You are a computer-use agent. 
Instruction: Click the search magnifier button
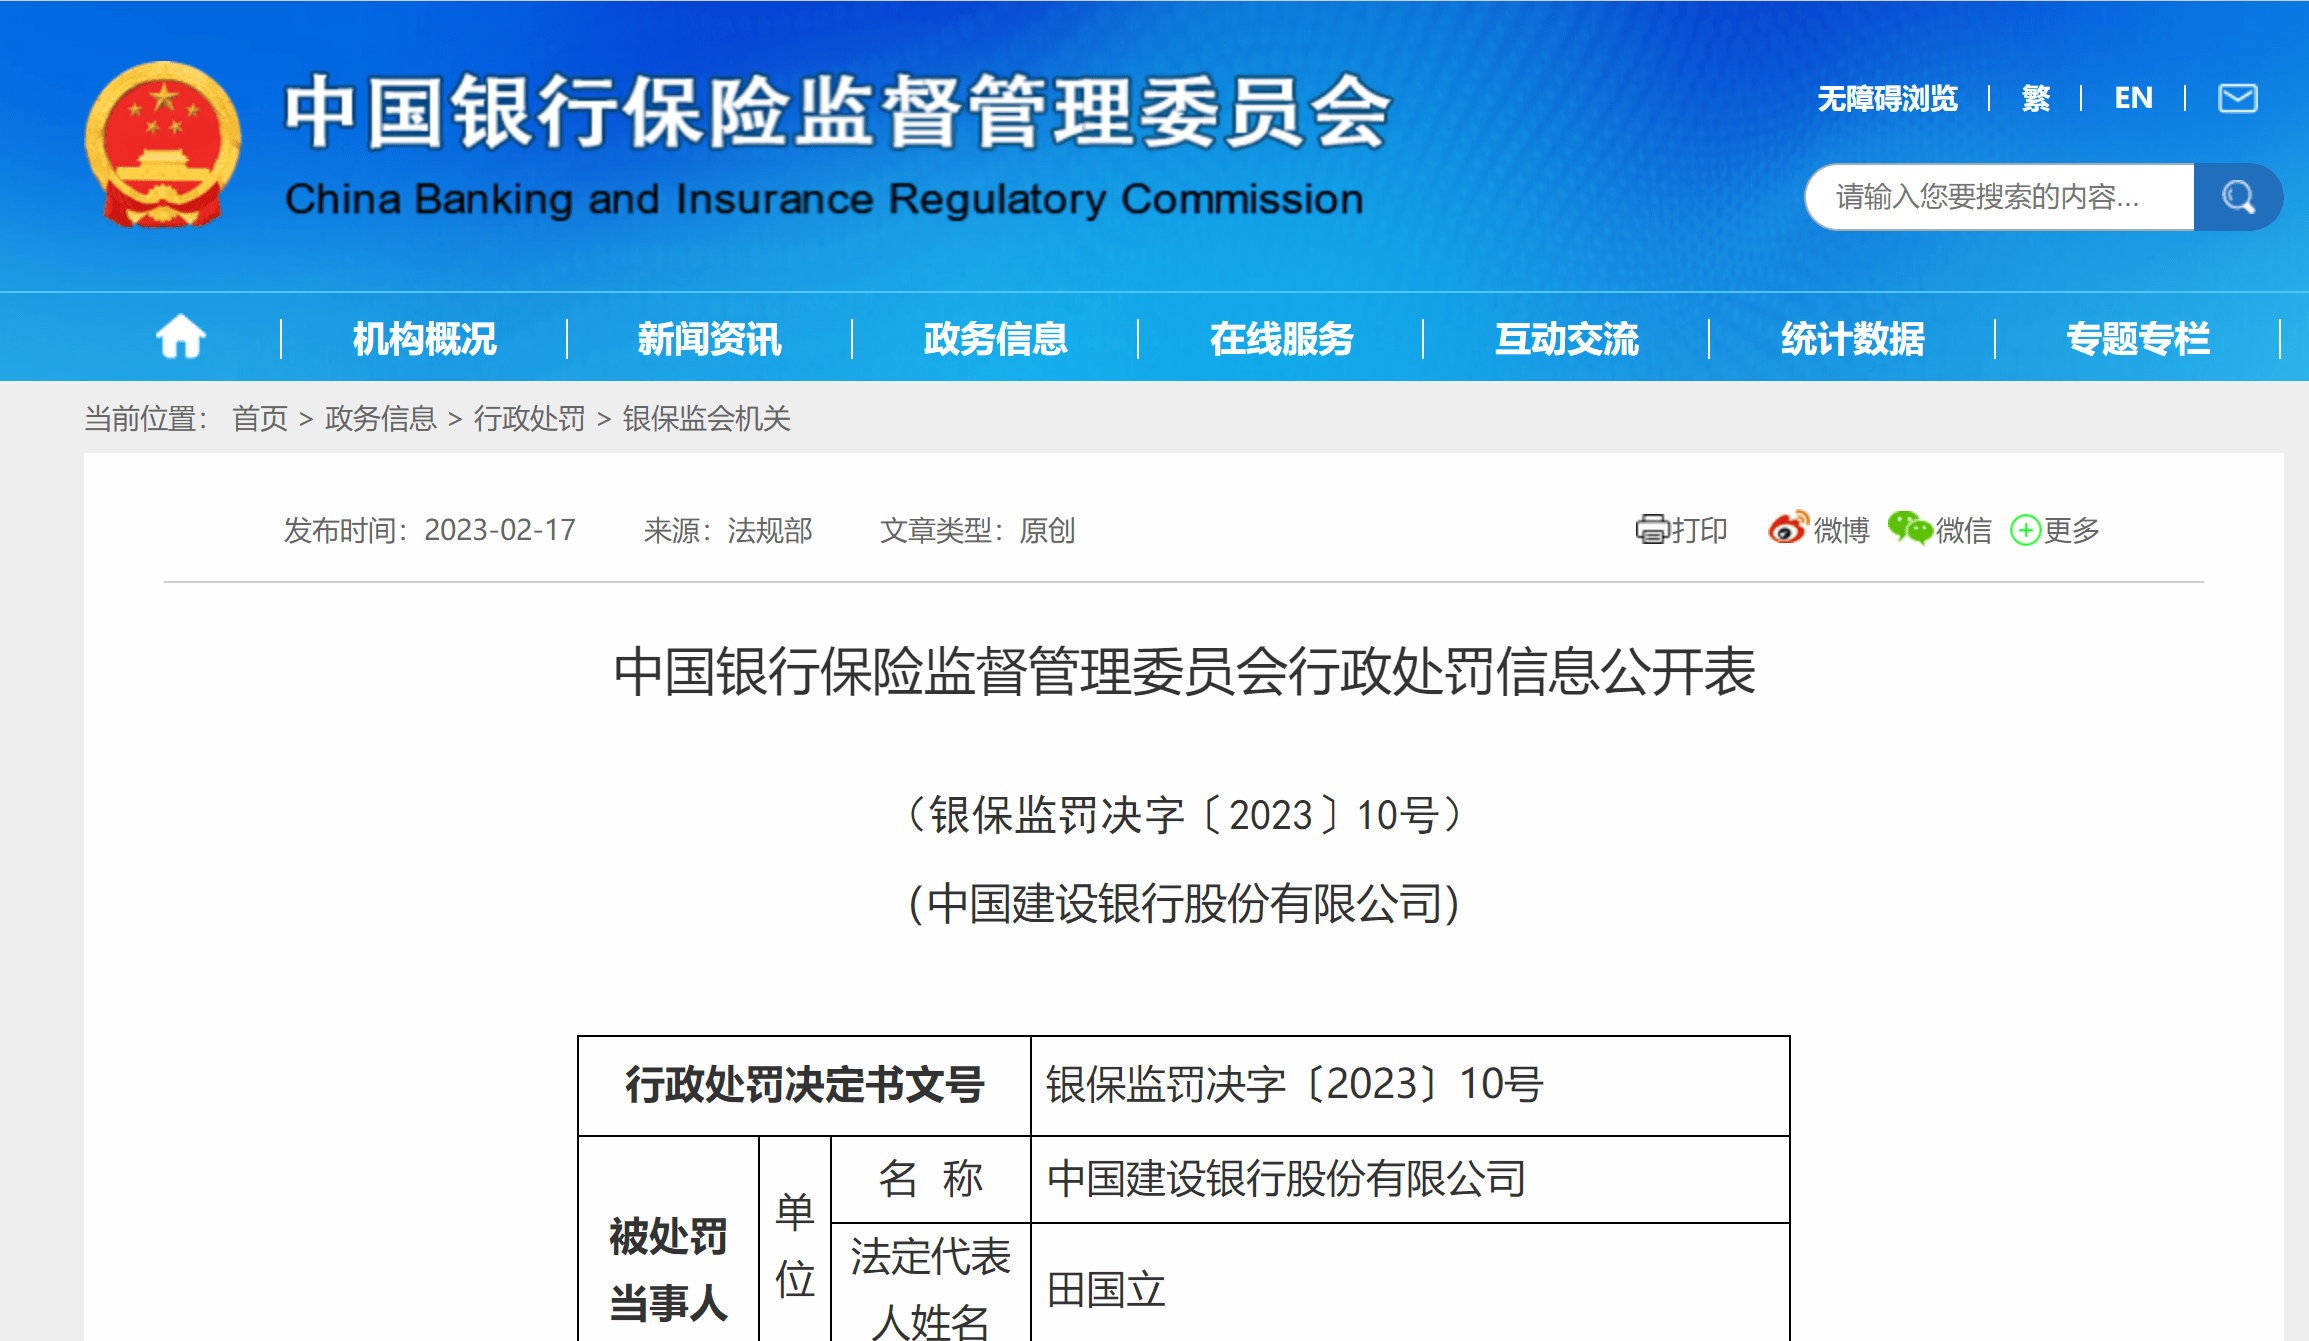click(x=2238, y=197)
